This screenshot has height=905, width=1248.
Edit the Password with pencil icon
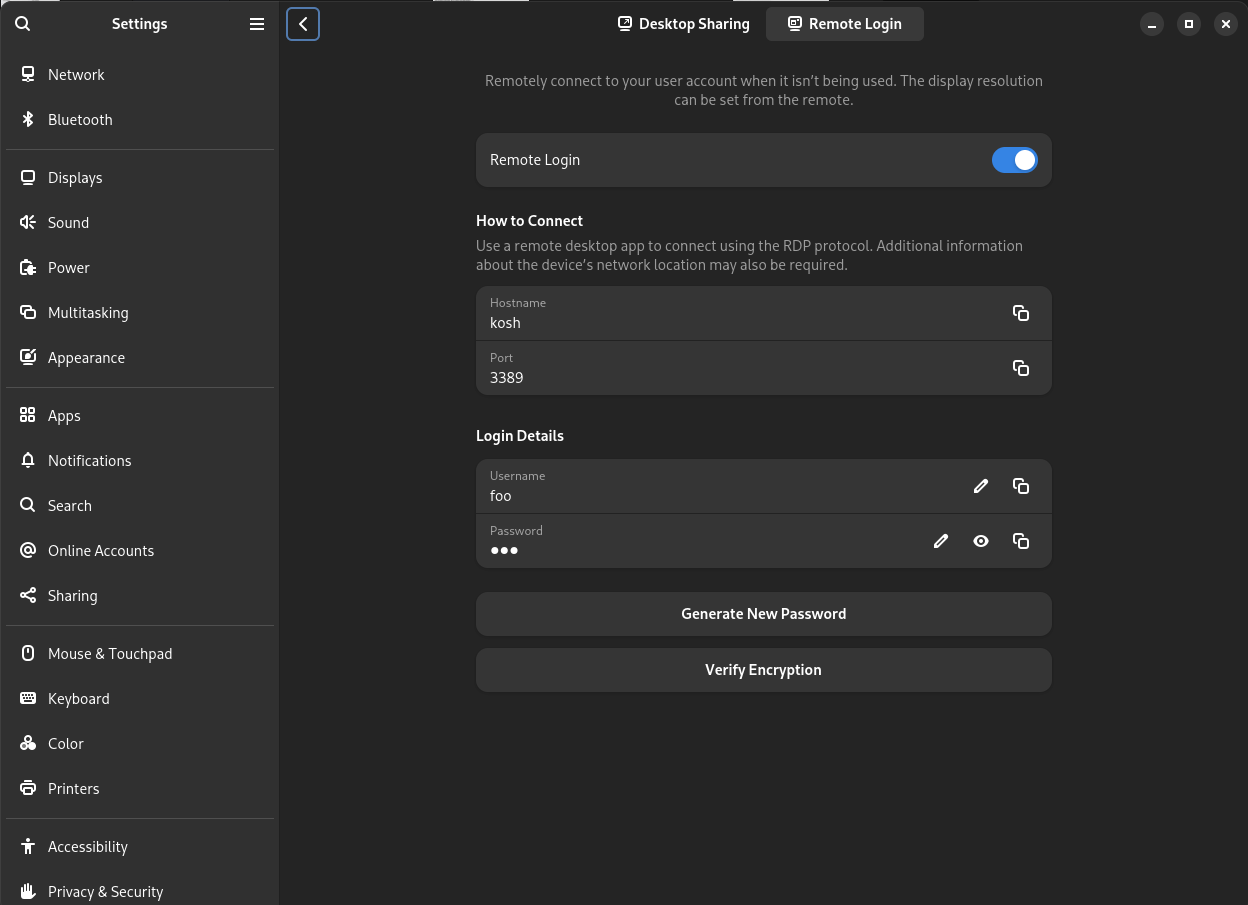tap(940, 541)
